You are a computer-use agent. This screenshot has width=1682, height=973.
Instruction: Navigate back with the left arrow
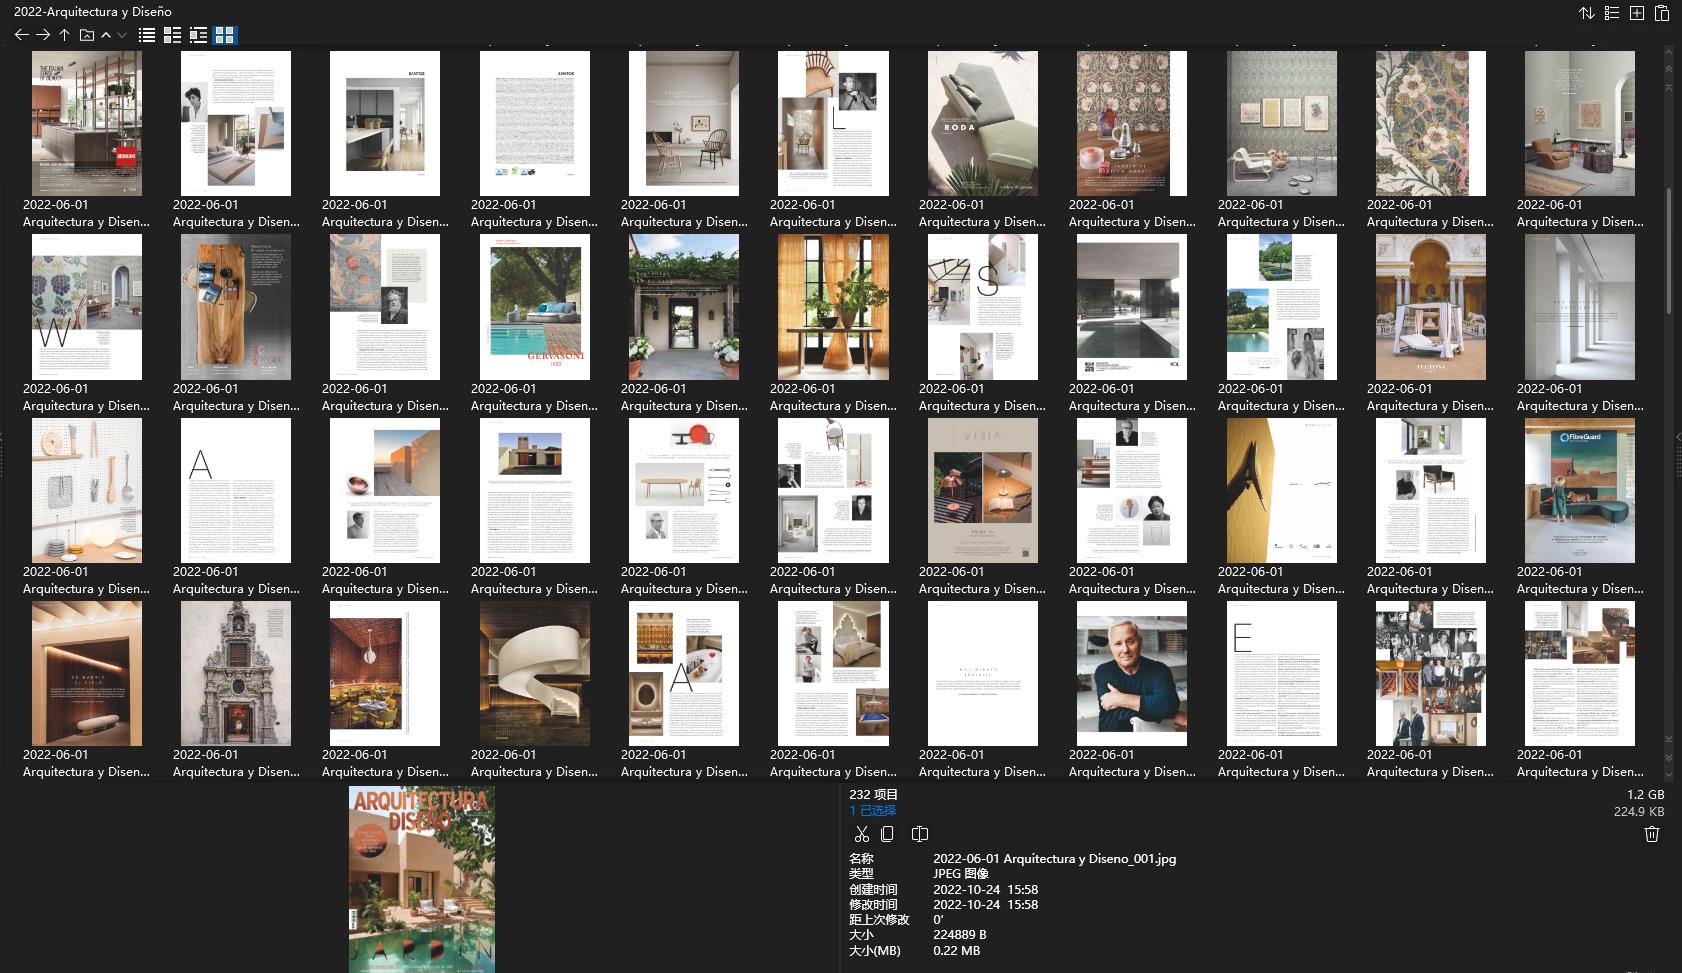(20, 34)
